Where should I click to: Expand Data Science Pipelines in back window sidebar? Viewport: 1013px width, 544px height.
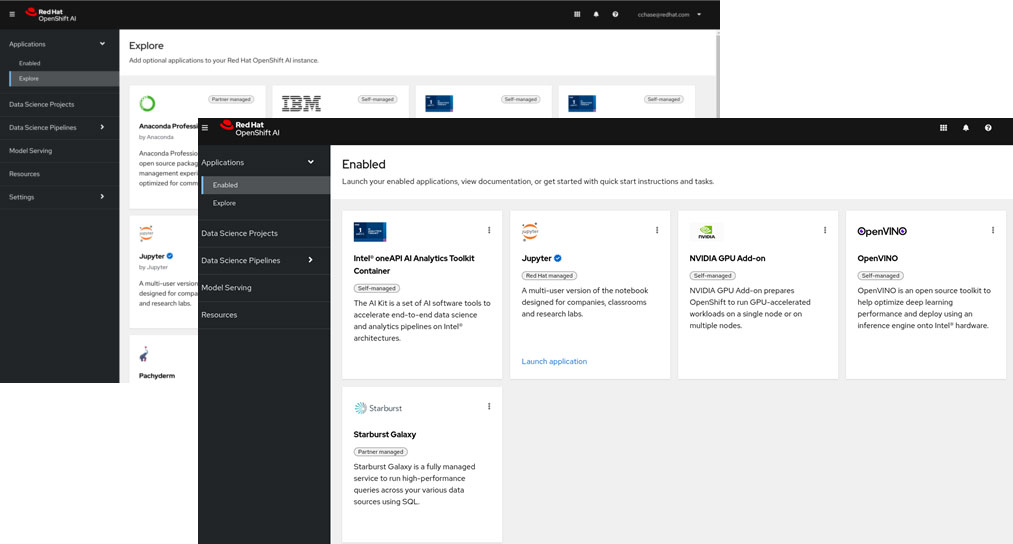point(102,127)
